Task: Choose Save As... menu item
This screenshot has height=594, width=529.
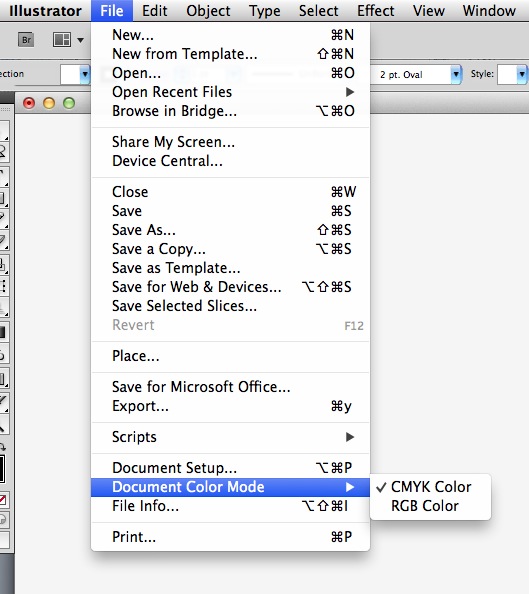Action: pos(230,230)
